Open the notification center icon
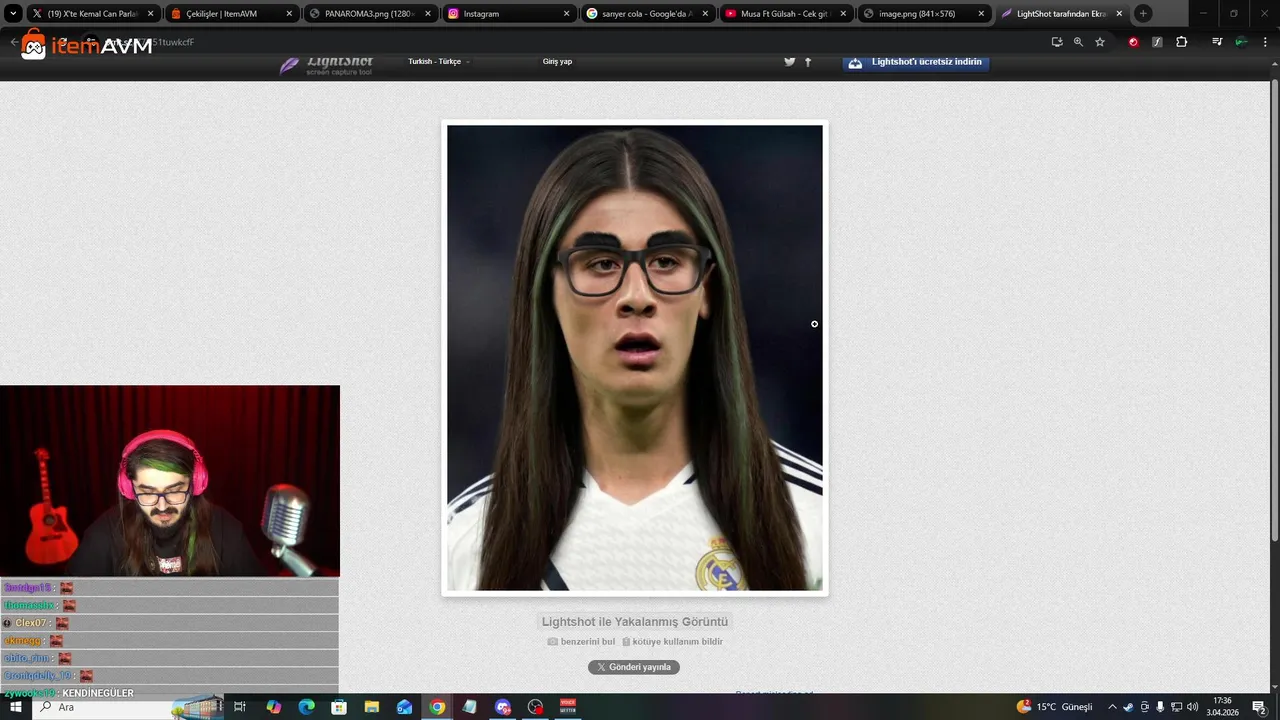Image resolution: width=1280 pixels, height=720 pixels. tap(1259, 707)
